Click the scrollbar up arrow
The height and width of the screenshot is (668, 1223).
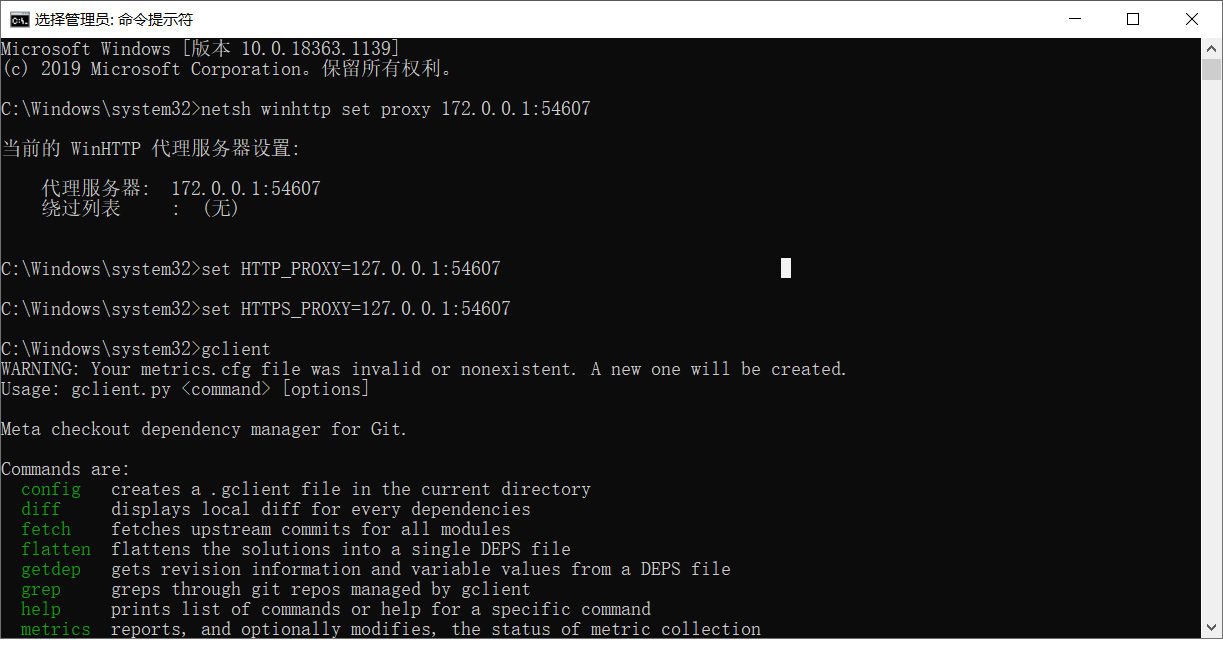1211,48
